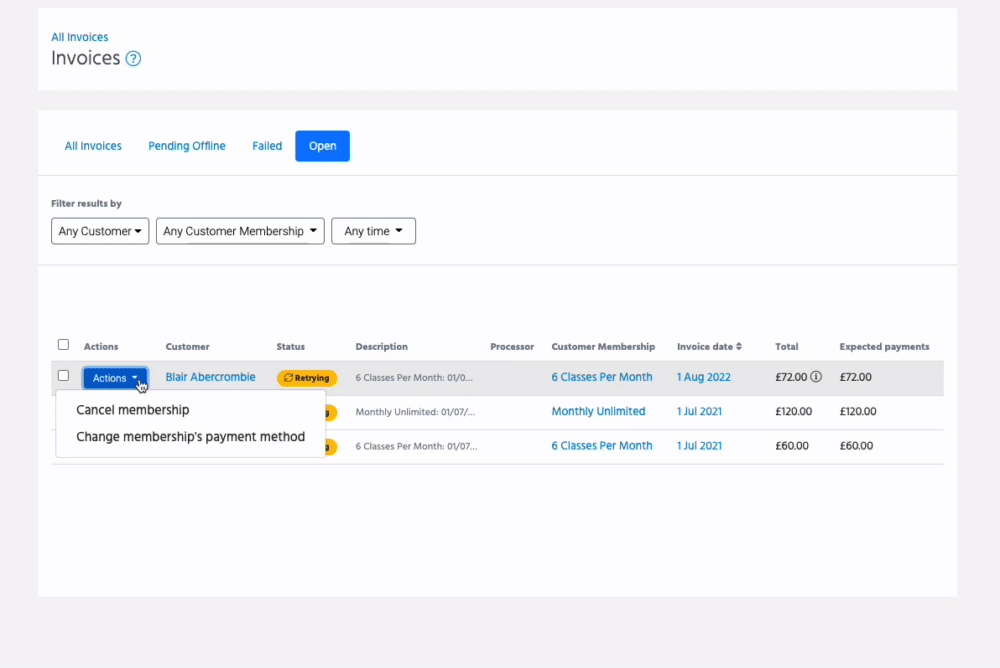Switch to the All Invoices tab
Viewport: 1000px width, 668px height.
(93, 146)
